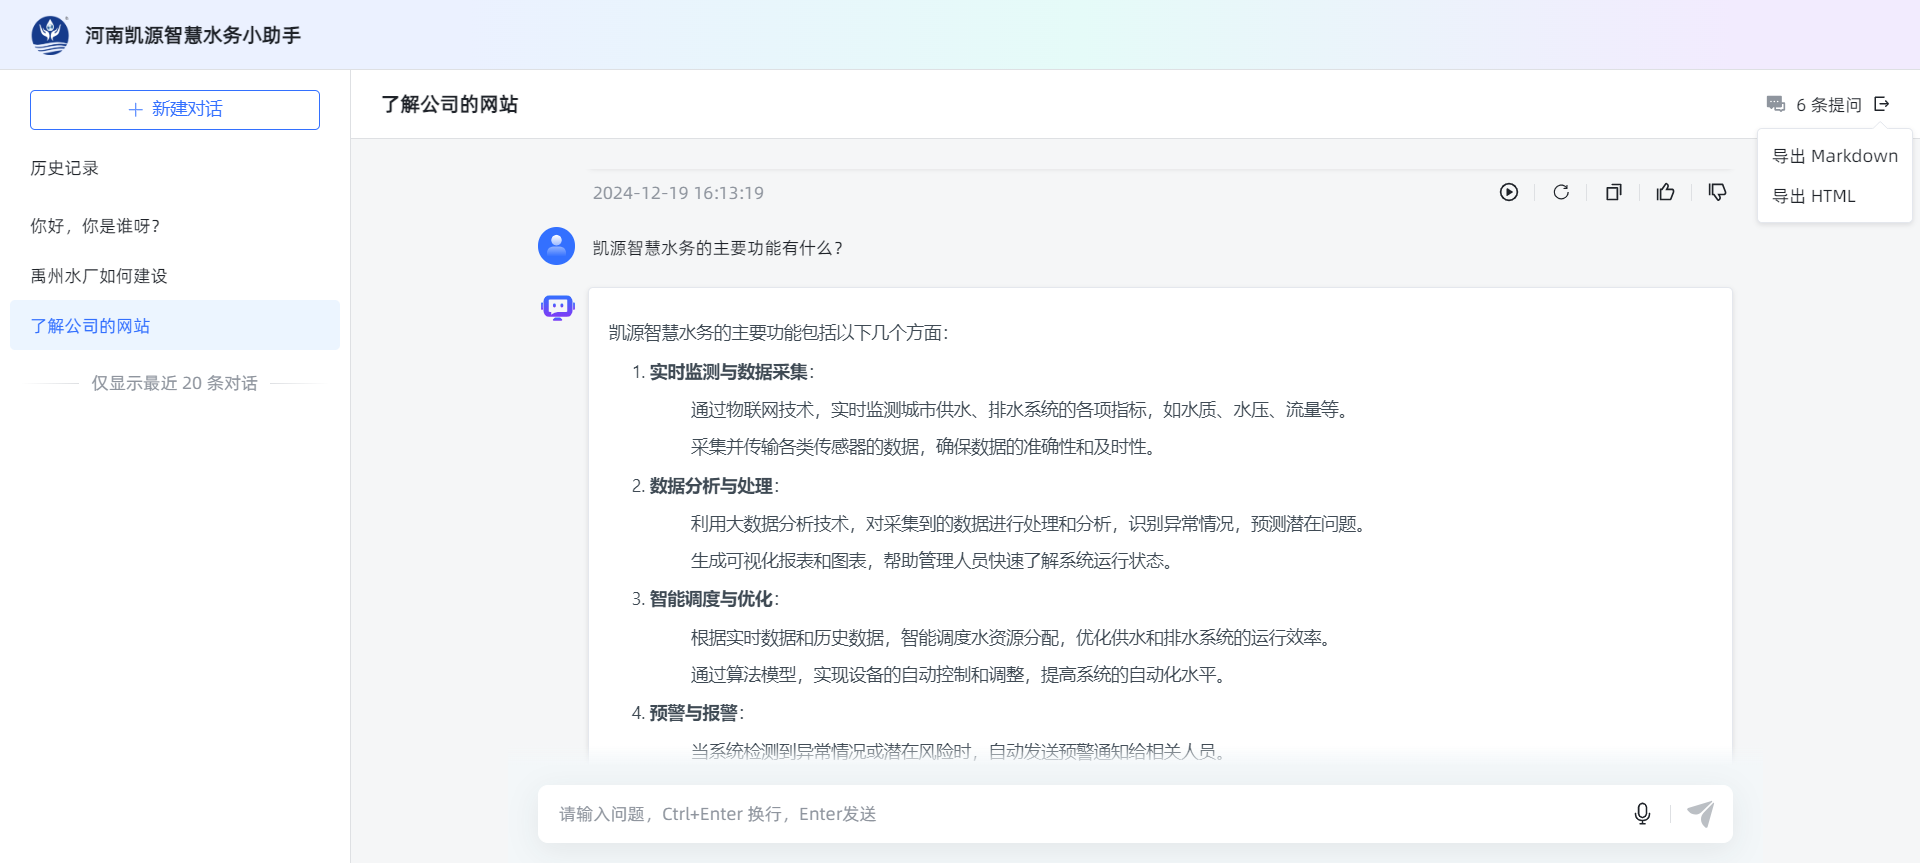Like the answer with thumbs up
This screenshot has height=864, width=1920.
point(1665,192)
